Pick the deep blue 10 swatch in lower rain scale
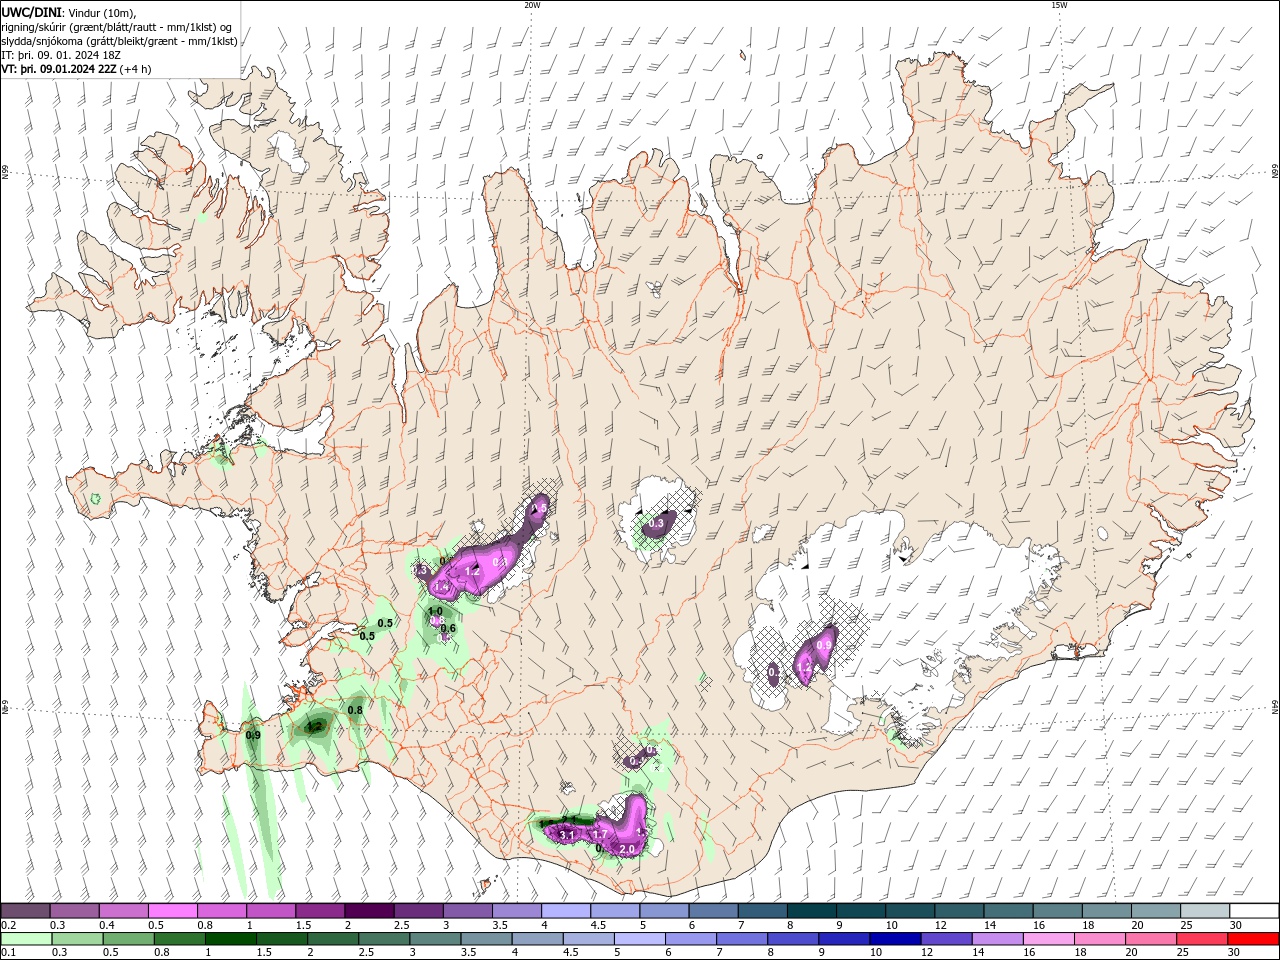 pyautogui.click(x=896, y=939)
